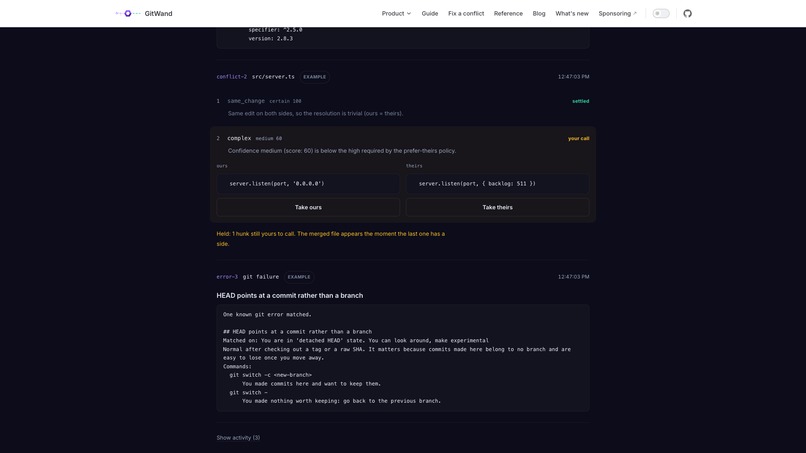Click the medium 60 confidence tag
This screenshot has height=453, width=806.
click(x=268, y=138)
